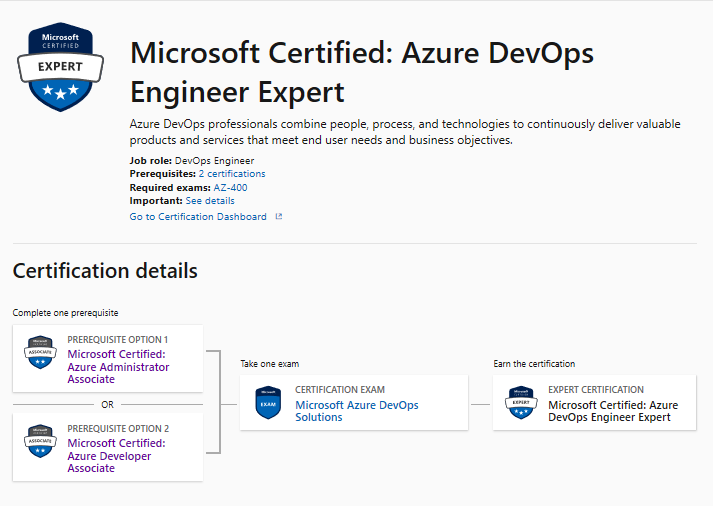This screenshot has height=506, width=713.
Task: Click the Exam badge in Certification Exam card
Action: (268, 403)
